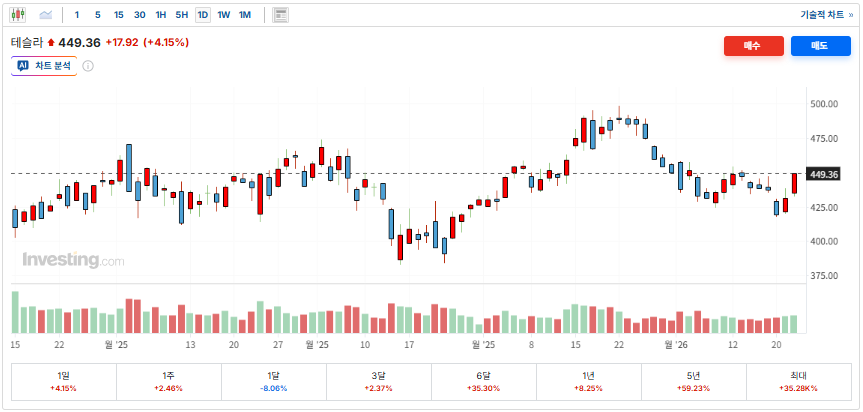This screenshot has height=412, width=863.
Task: Click the +17.92 price change value
Action: coord(122,42)
